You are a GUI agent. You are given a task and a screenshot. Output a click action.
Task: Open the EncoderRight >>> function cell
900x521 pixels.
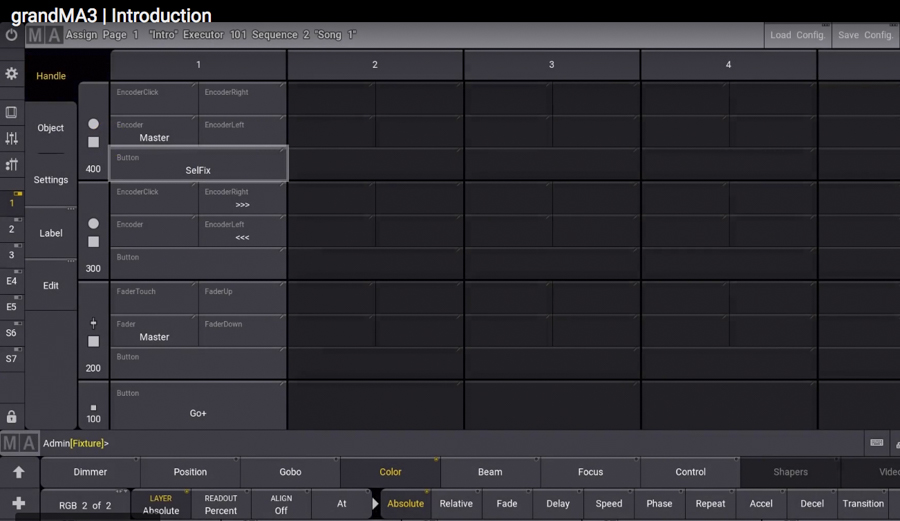(242, 198)
